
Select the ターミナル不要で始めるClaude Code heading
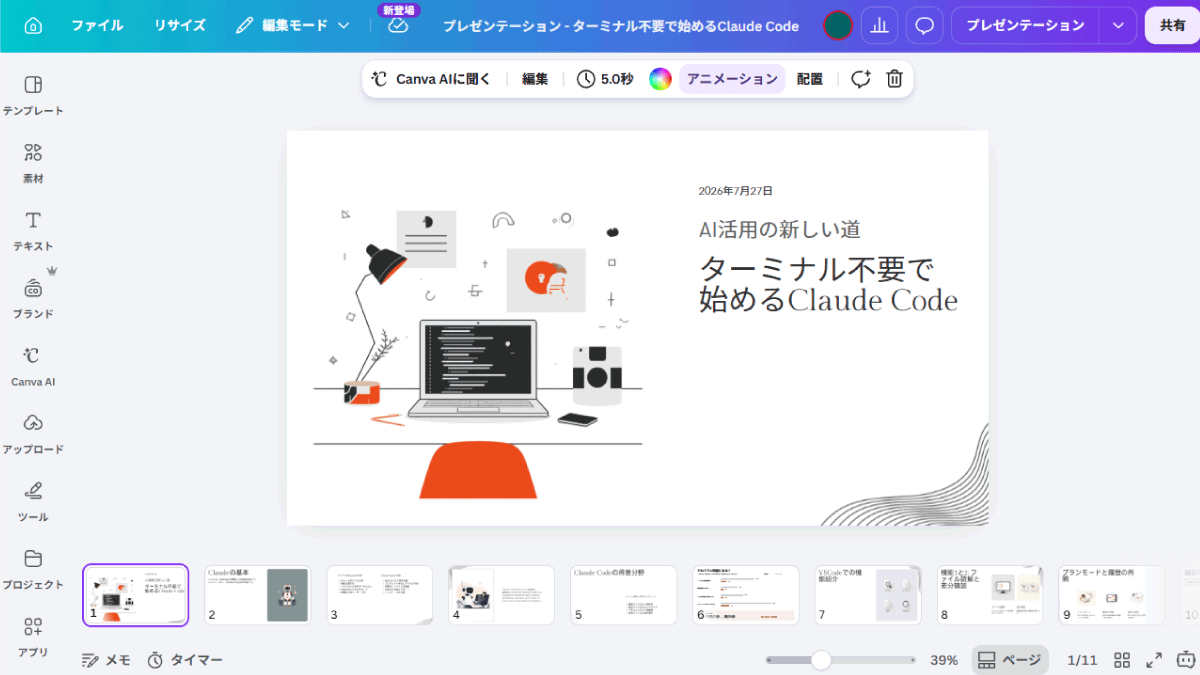point(828,284)
